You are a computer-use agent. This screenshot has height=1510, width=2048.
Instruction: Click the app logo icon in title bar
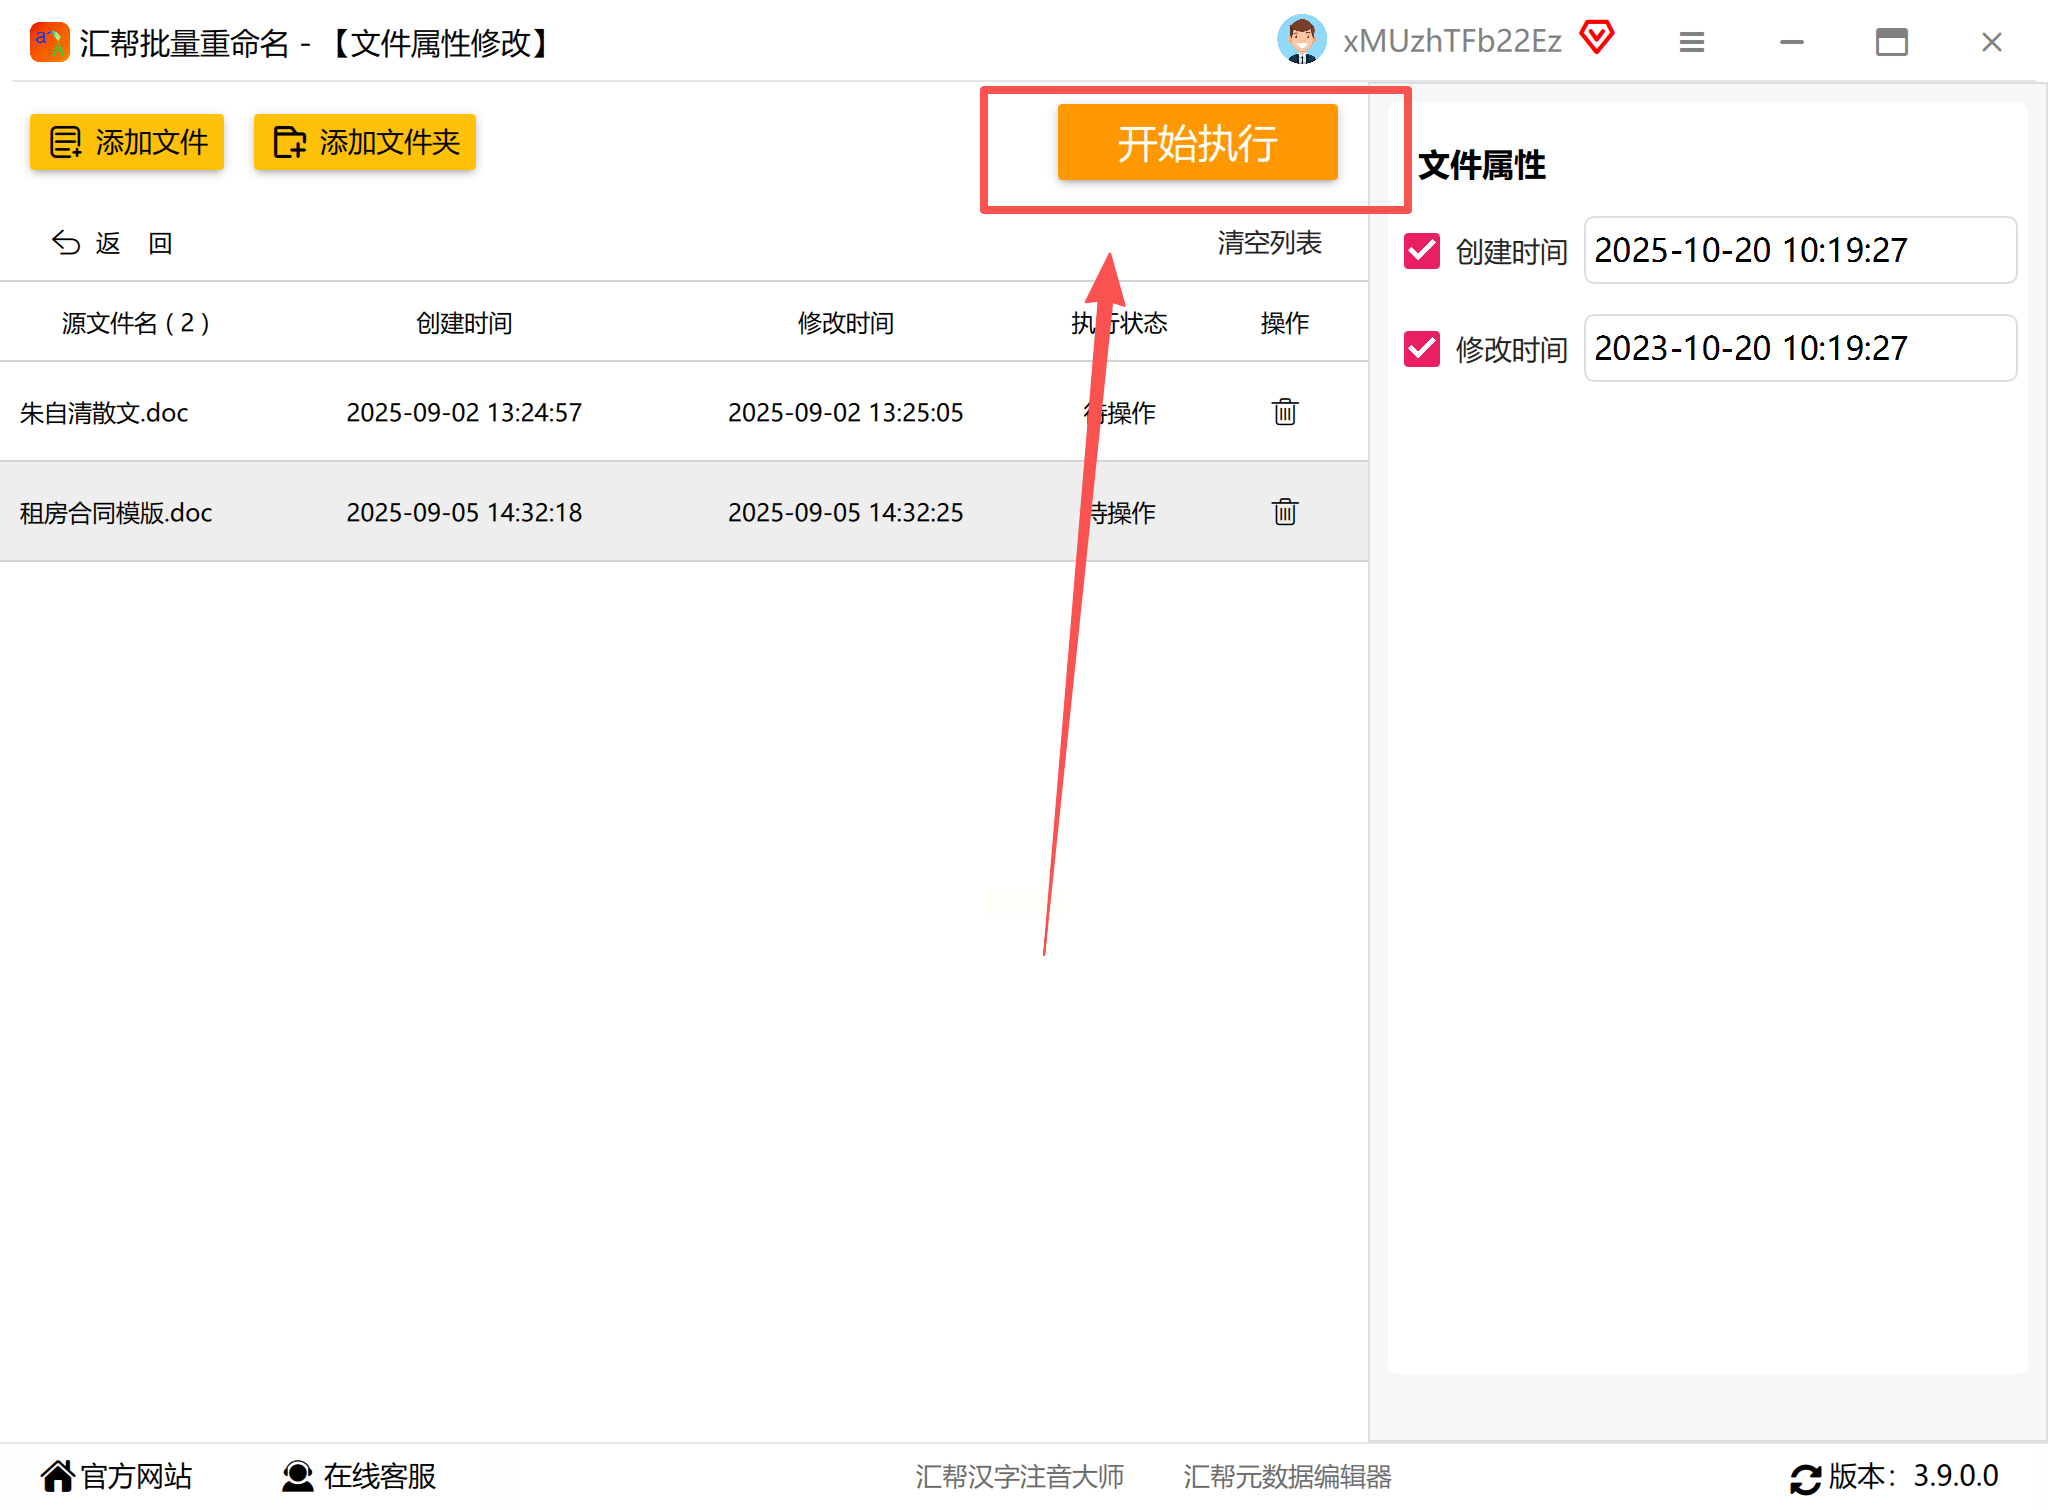pyautogui.click(x=49, y=42)
